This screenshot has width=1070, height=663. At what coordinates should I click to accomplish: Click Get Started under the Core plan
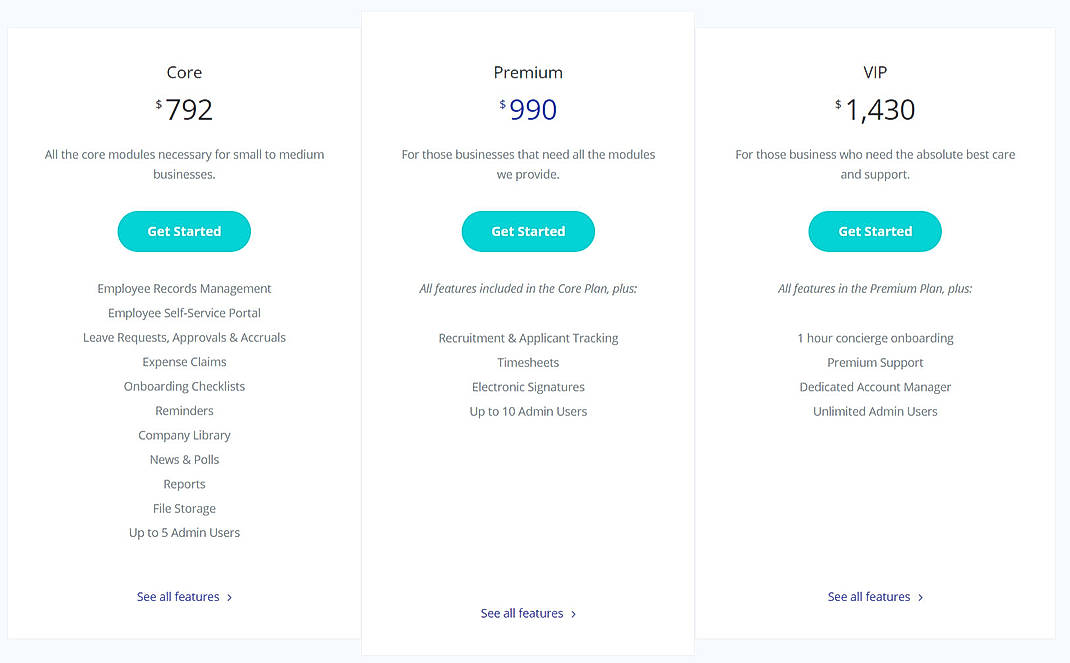click(184, 231)
